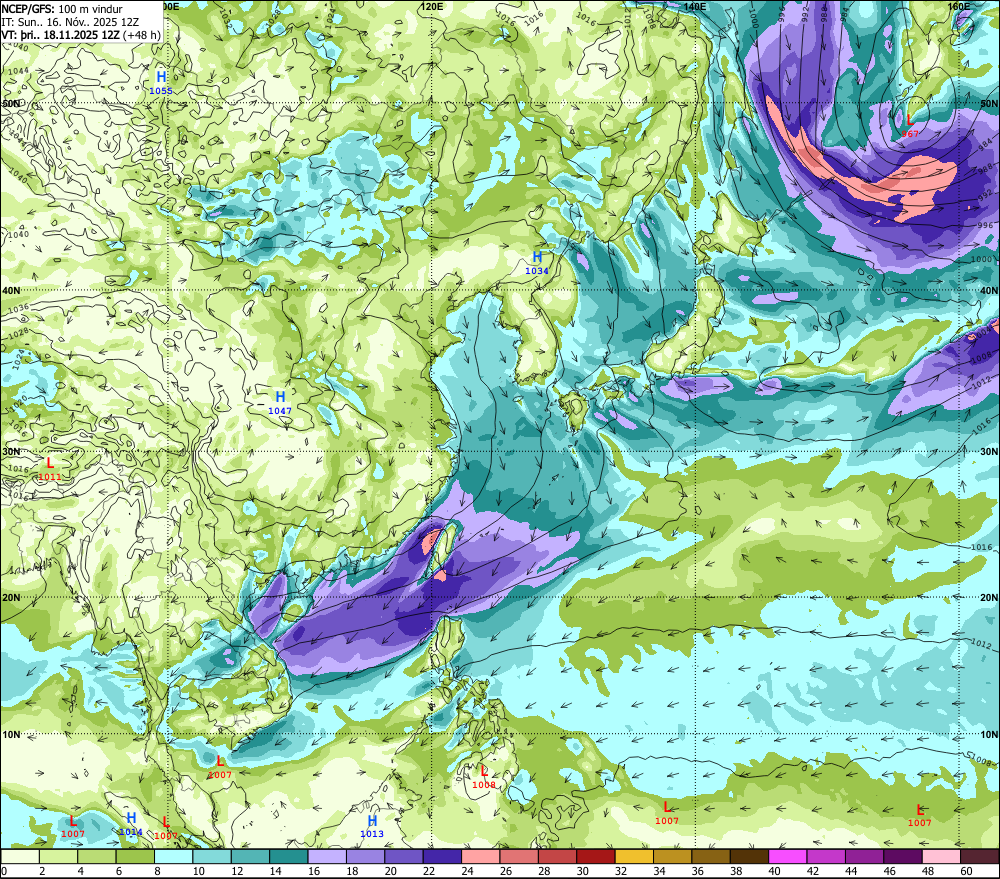Image resolution: width=1000 pixels, height=879 pixels.
Task: Click the VT 18.11.2025 12Z (+48 h) line
Action: point(81,34)
